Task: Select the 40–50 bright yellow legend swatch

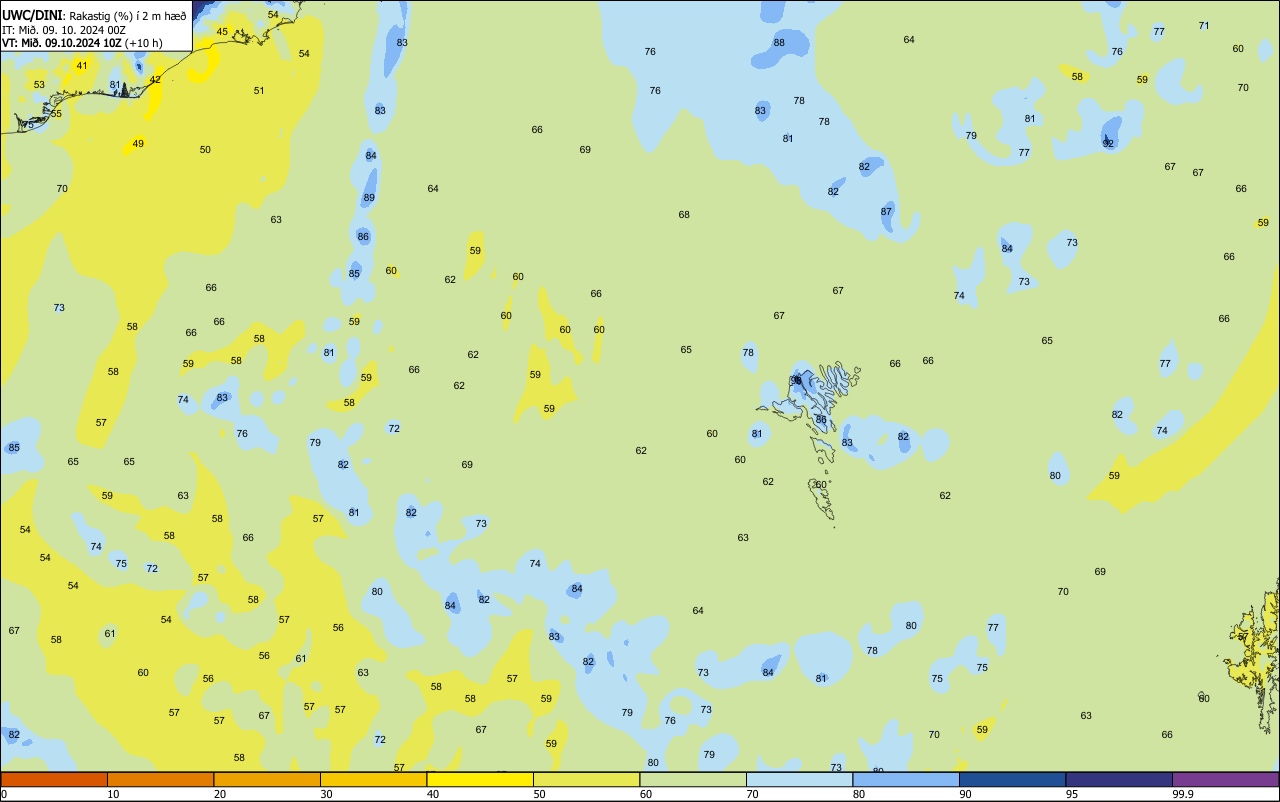Action: click(x=480, y=779)
